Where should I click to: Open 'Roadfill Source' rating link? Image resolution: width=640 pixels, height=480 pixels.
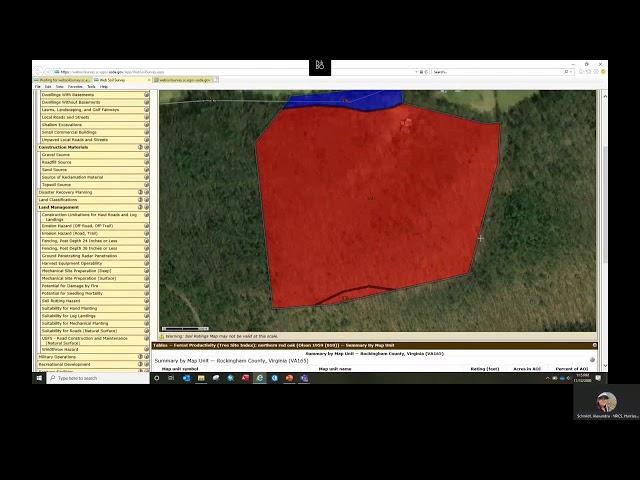point(56,162)
